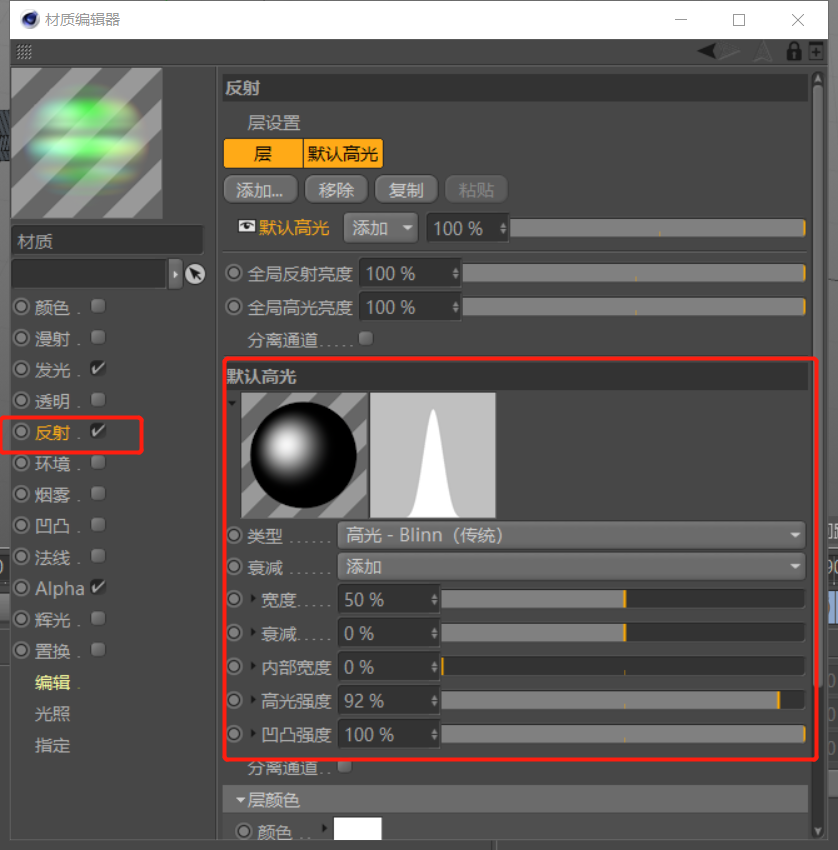Adjust the 高光强度 92 % slider
The width and height of the screenshot is (838, 850).
coord(623,700)
